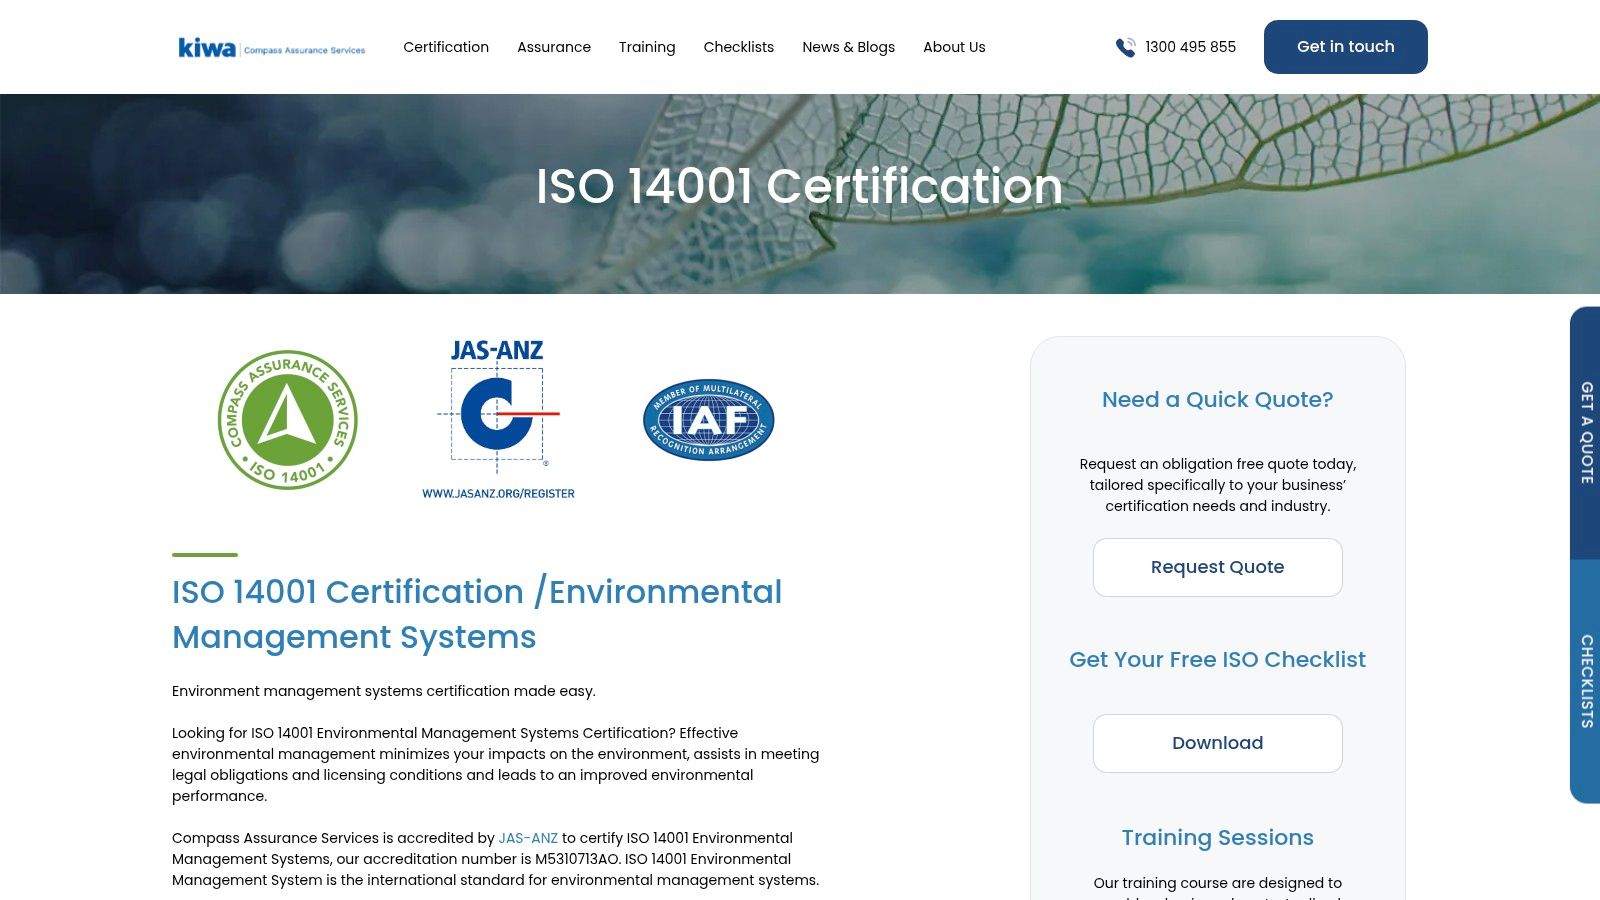The height and width of the screenshot is (900, 1600).
Task: Open the Assurance menu
Action: click(x=554, y=47)
